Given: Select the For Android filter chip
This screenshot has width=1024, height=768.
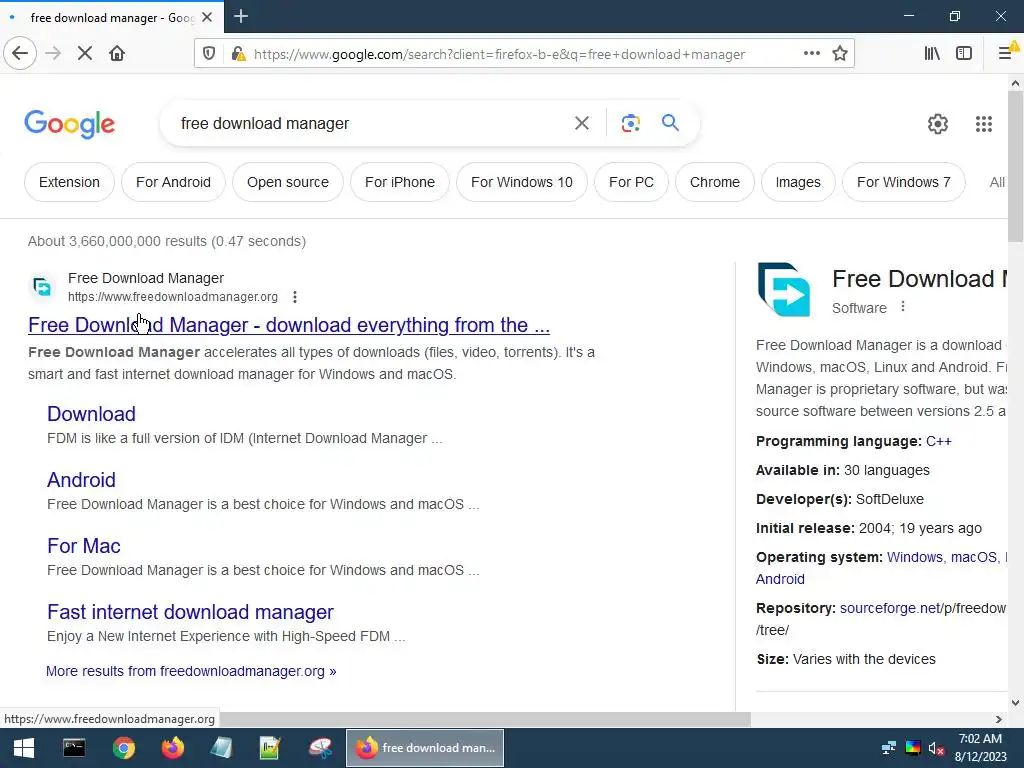Looking at the screenshot, I should [x=173, y=182].
